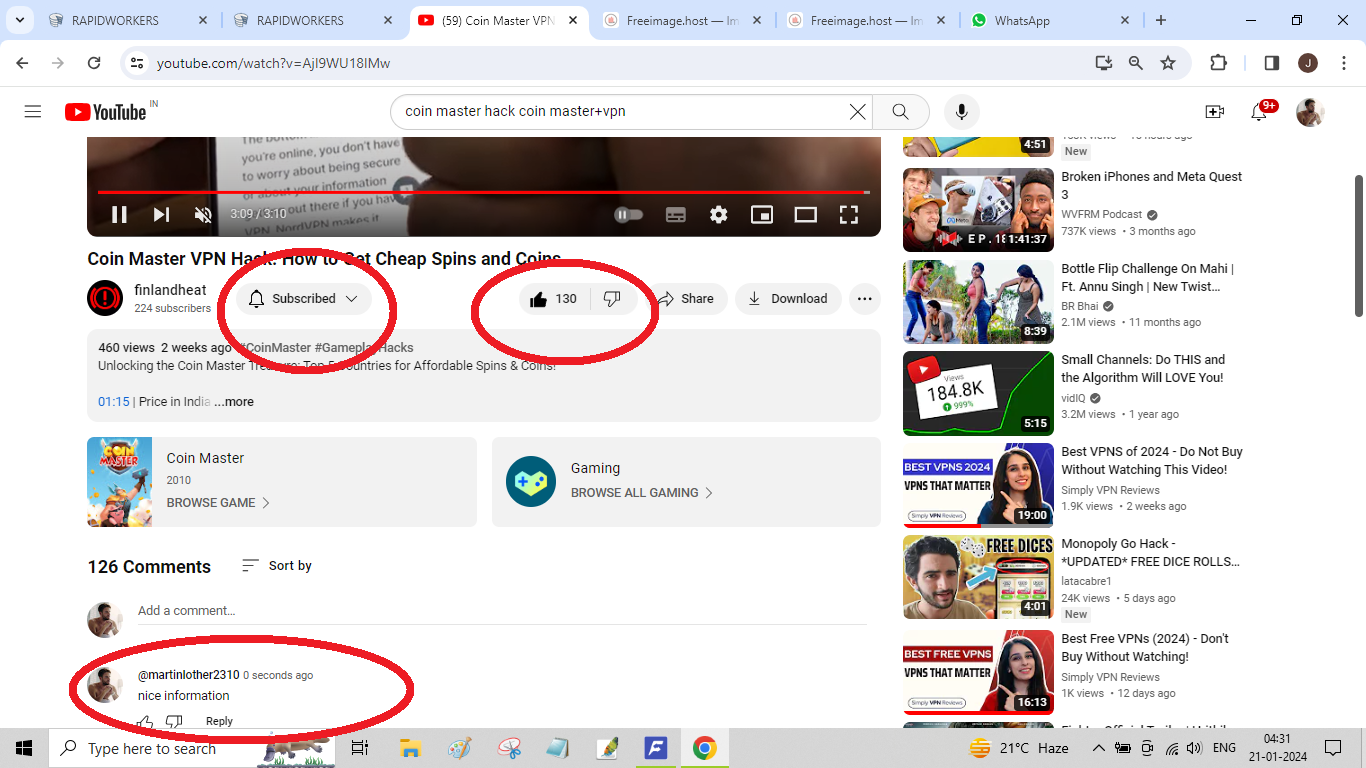
Task: Share the video using Share button
Action: coord(685,299)
